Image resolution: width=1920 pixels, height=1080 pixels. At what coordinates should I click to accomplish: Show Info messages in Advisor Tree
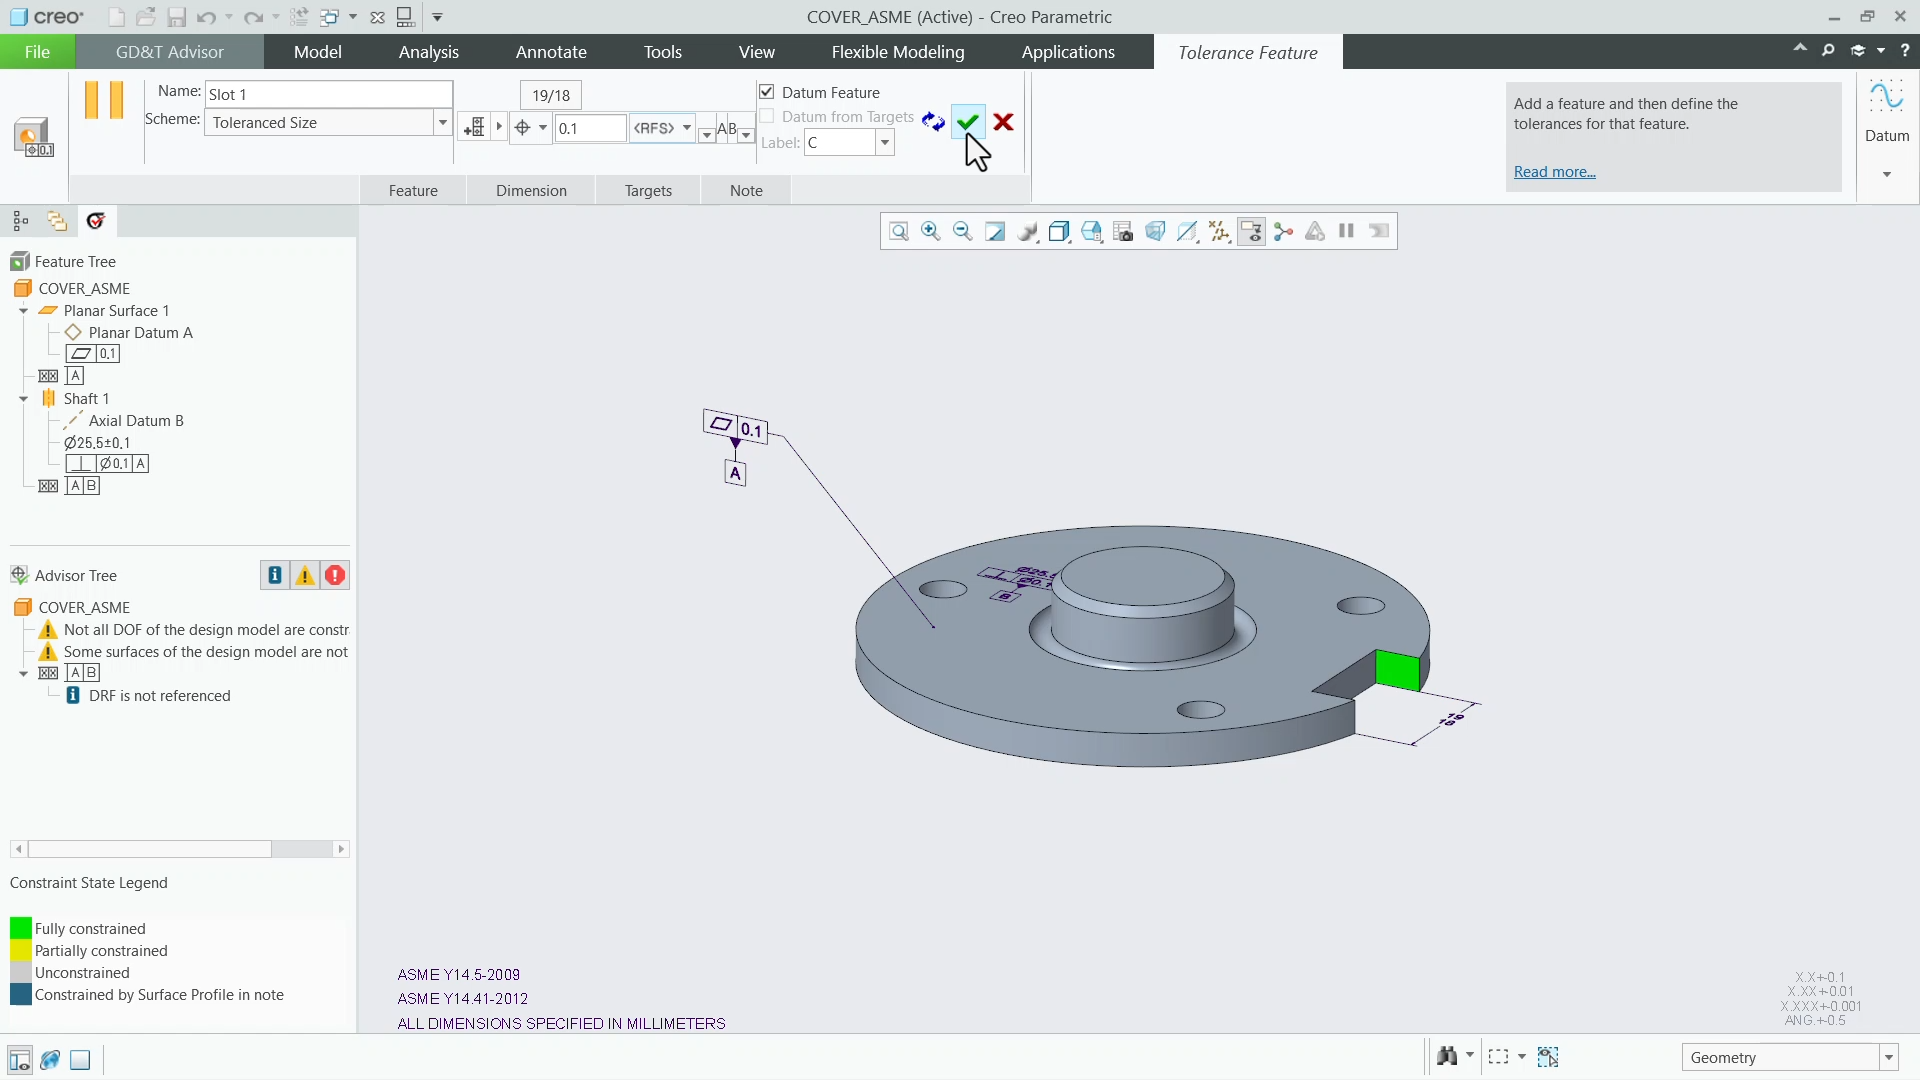click(x=275, y=575)
